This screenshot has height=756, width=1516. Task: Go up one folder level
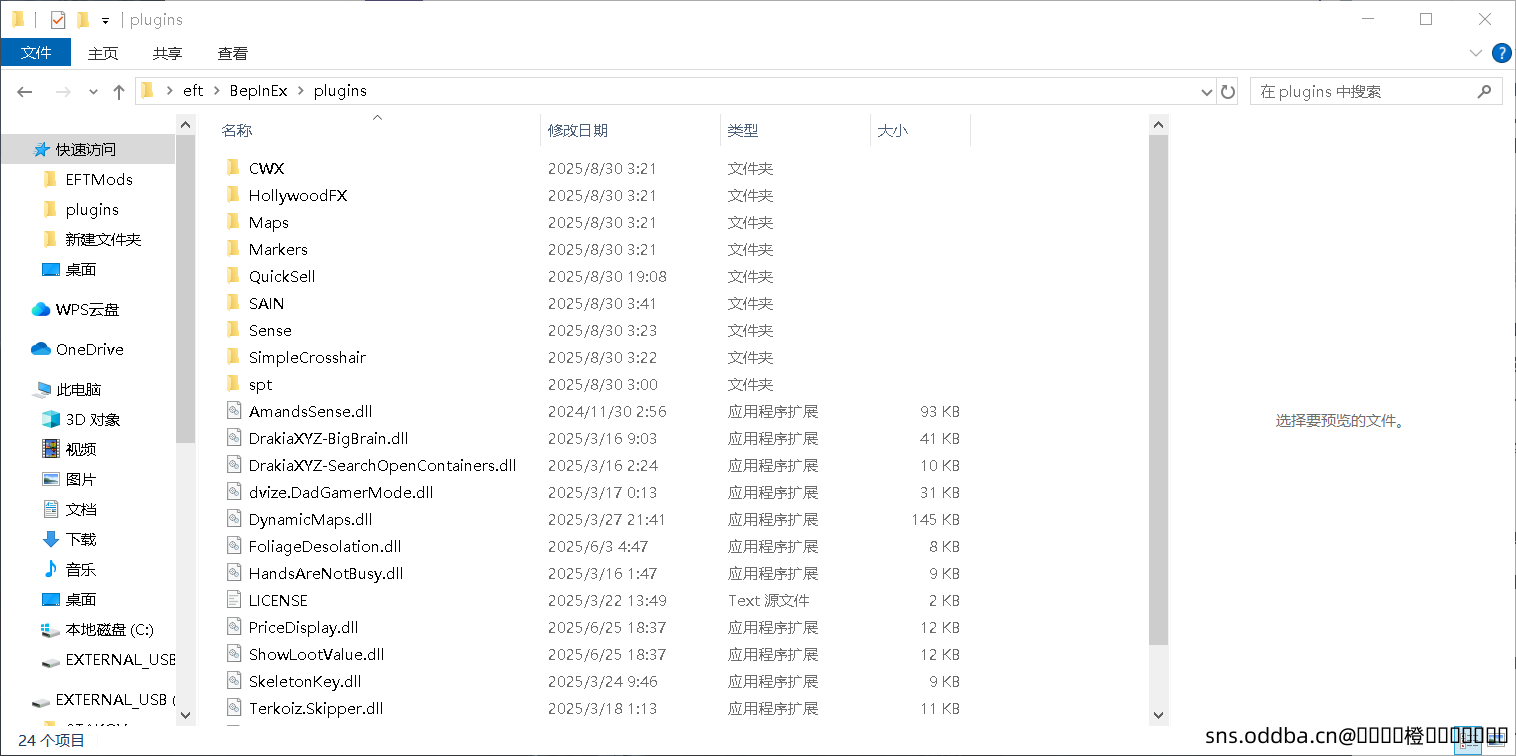tap(119, 91)
